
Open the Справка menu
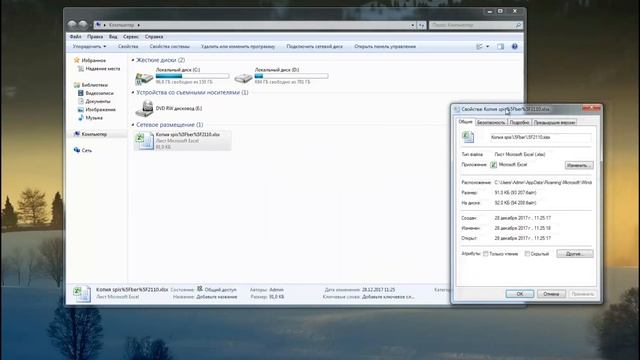click(154, 37)
